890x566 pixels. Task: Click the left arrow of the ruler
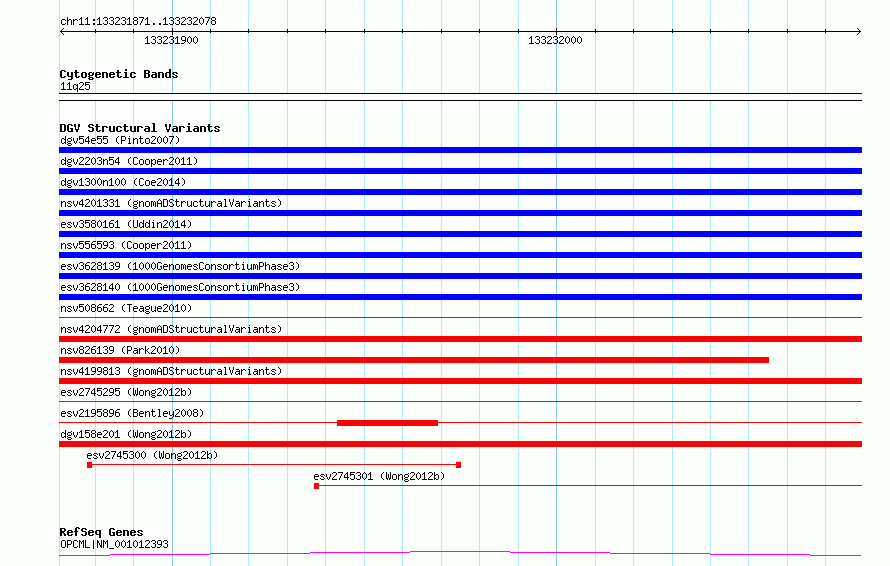point(62,32)
